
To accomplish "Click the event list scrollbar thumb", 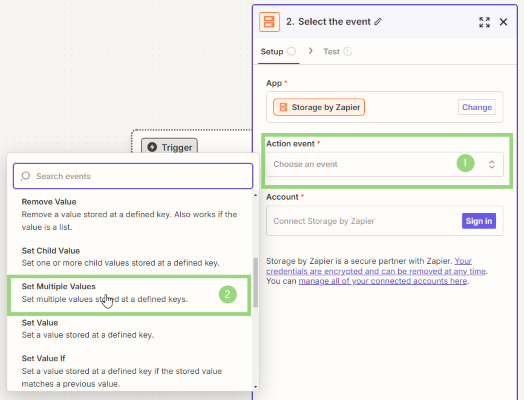I will click(x=255, y=282).
